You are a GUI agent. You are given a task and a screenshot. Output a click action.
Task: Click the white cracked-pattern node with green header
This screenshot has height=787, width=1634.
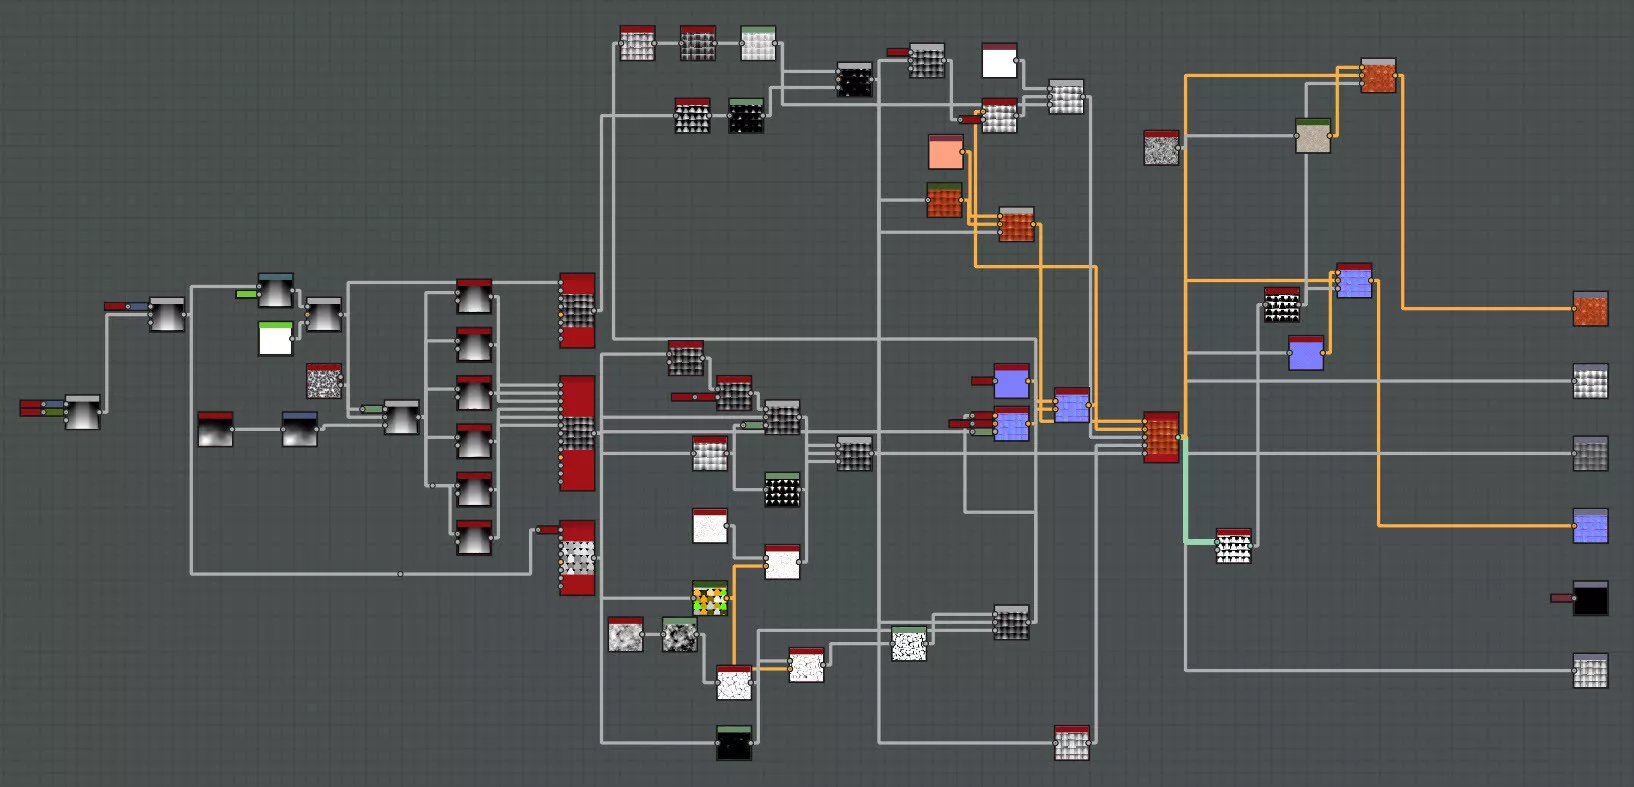click(x=909, y=644)
